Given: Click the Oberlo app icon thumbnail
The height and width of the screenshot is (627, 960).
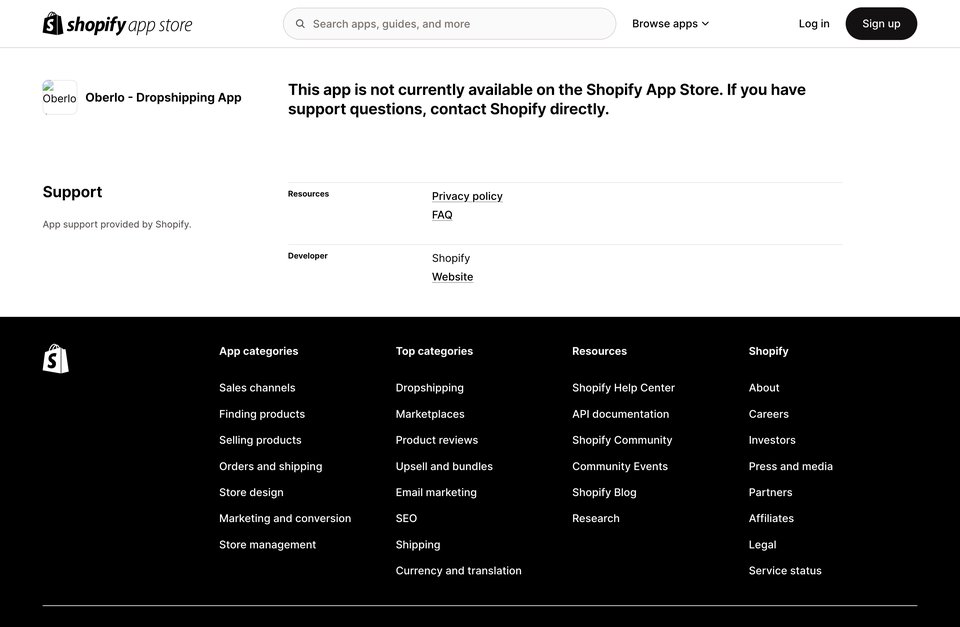Looking at the screenshot, I should coord(59,97).
